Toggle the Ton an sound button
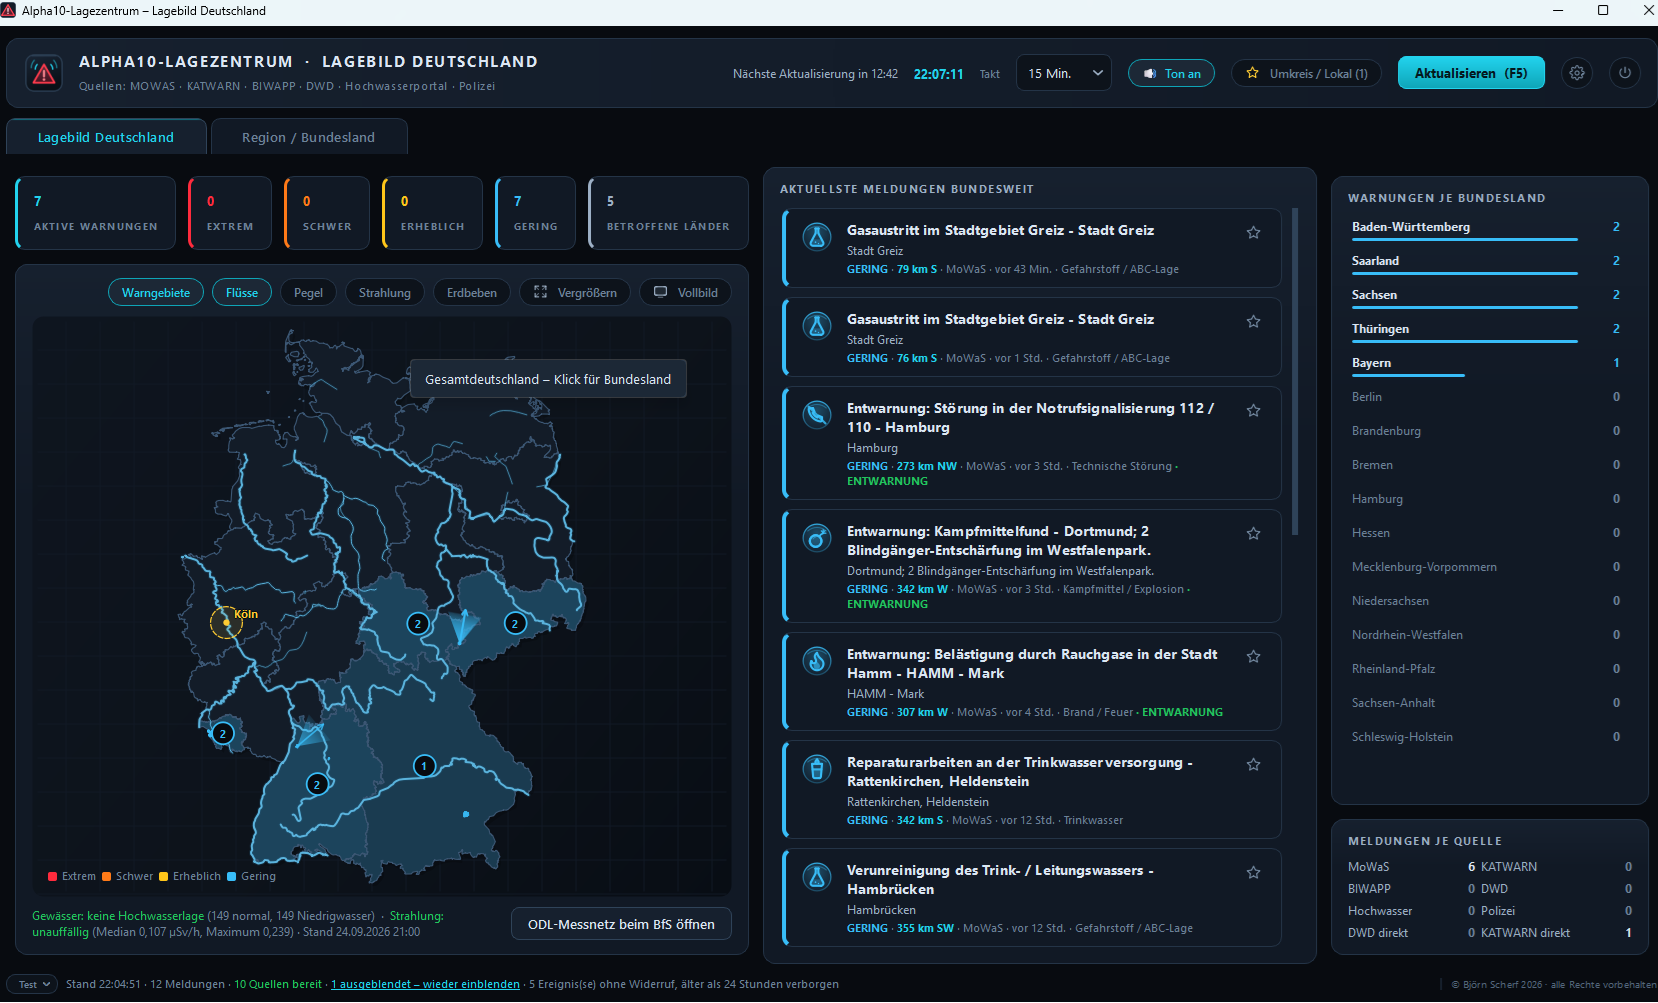The height and width of the screenshot is (1003, 1658). pos(1171,74)
